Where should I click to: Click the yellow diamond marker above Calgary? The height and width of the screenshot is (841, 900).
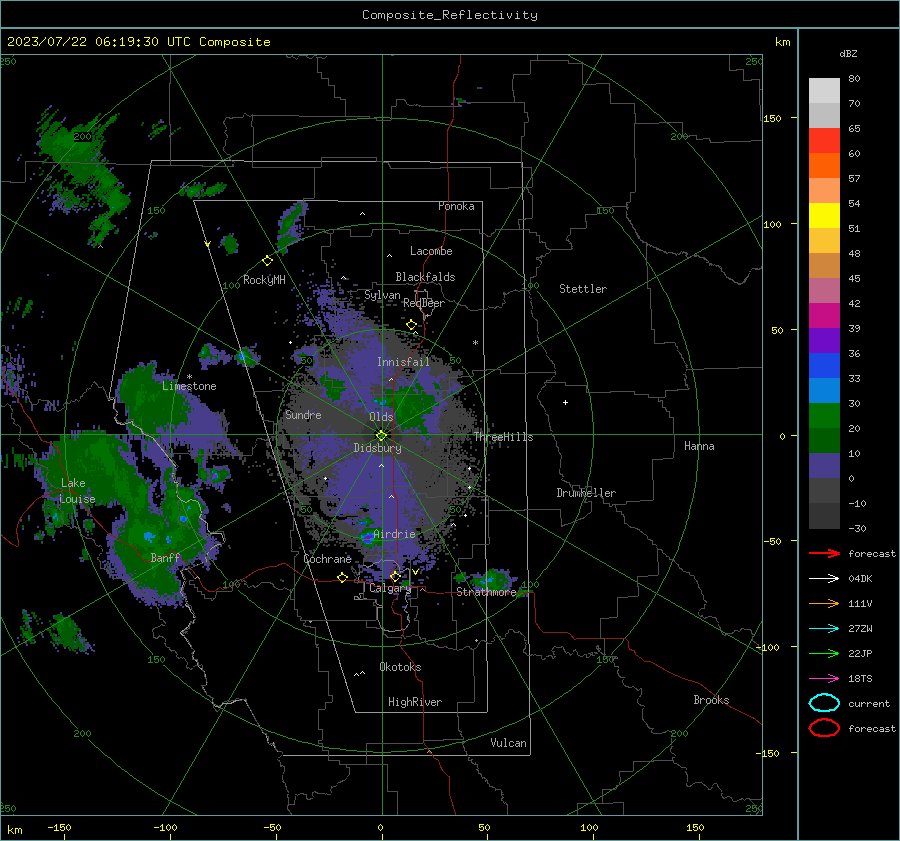pos(395,576)
